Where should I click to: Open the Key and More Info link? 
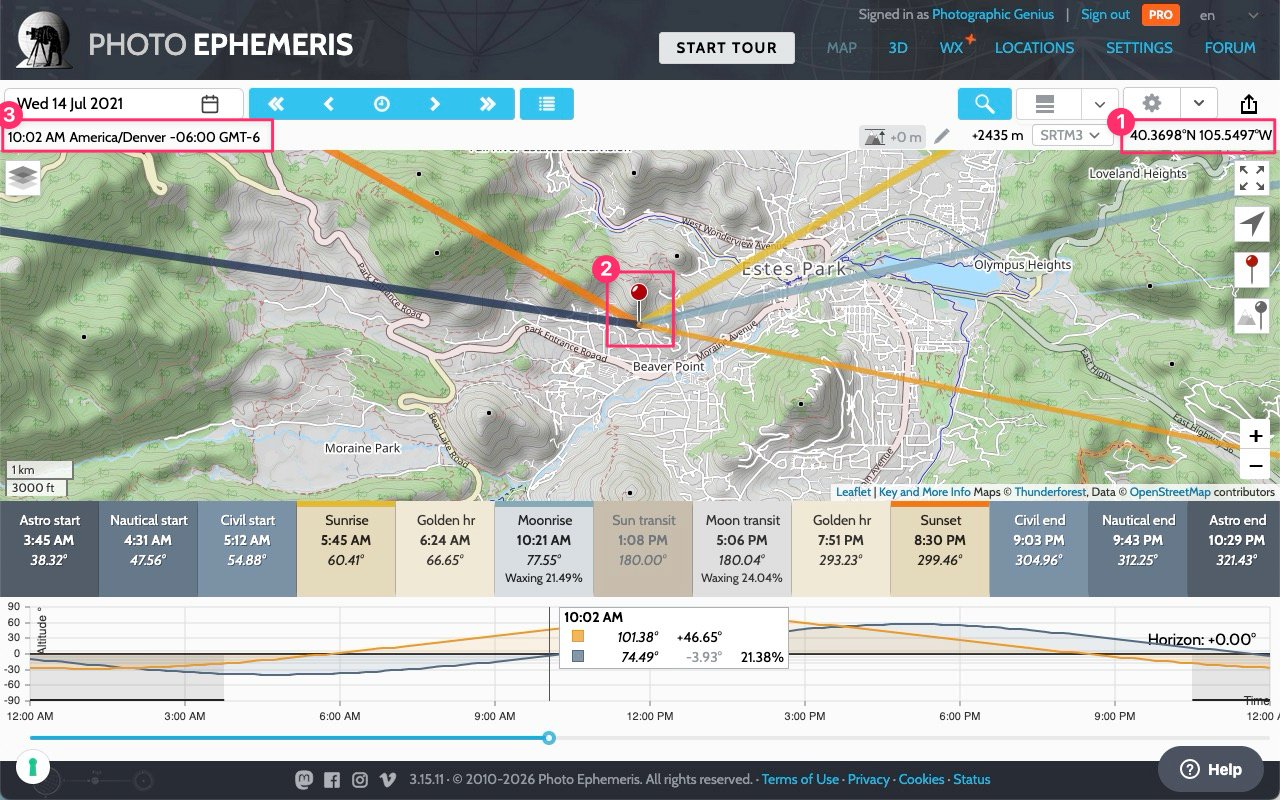(925, 492)
